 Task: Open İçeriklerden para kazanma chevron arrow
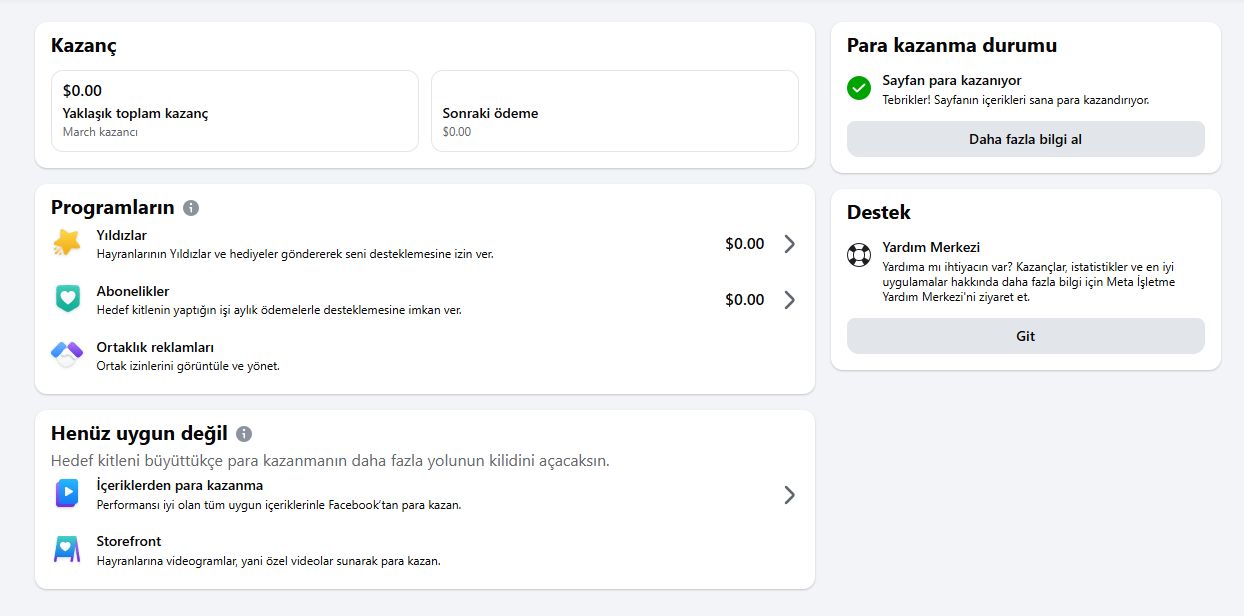789,495
